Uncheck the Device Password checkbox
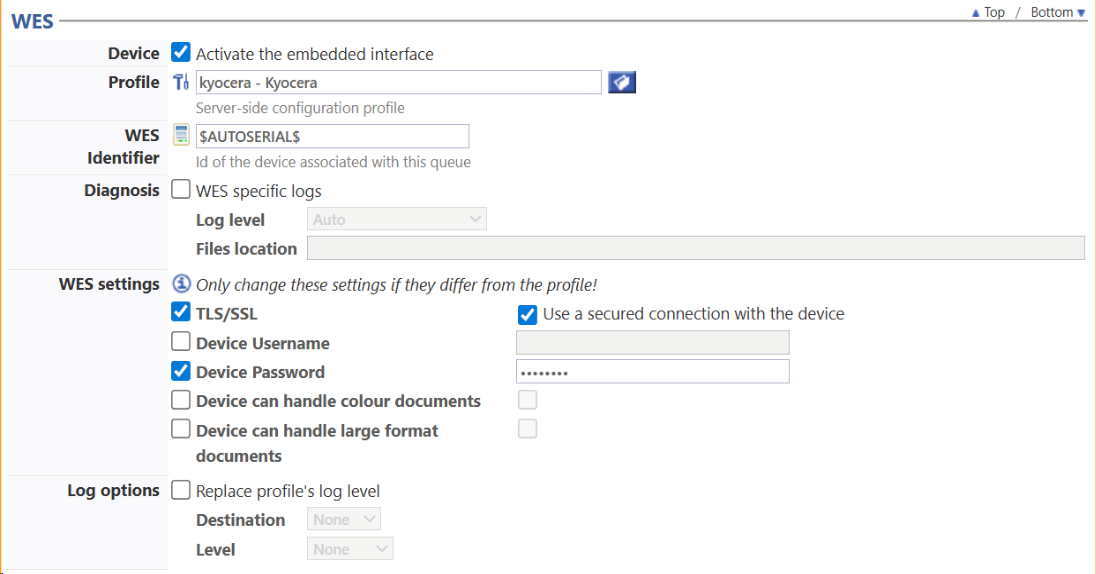This screenshot has height=574, width=1096. [181, 371]
